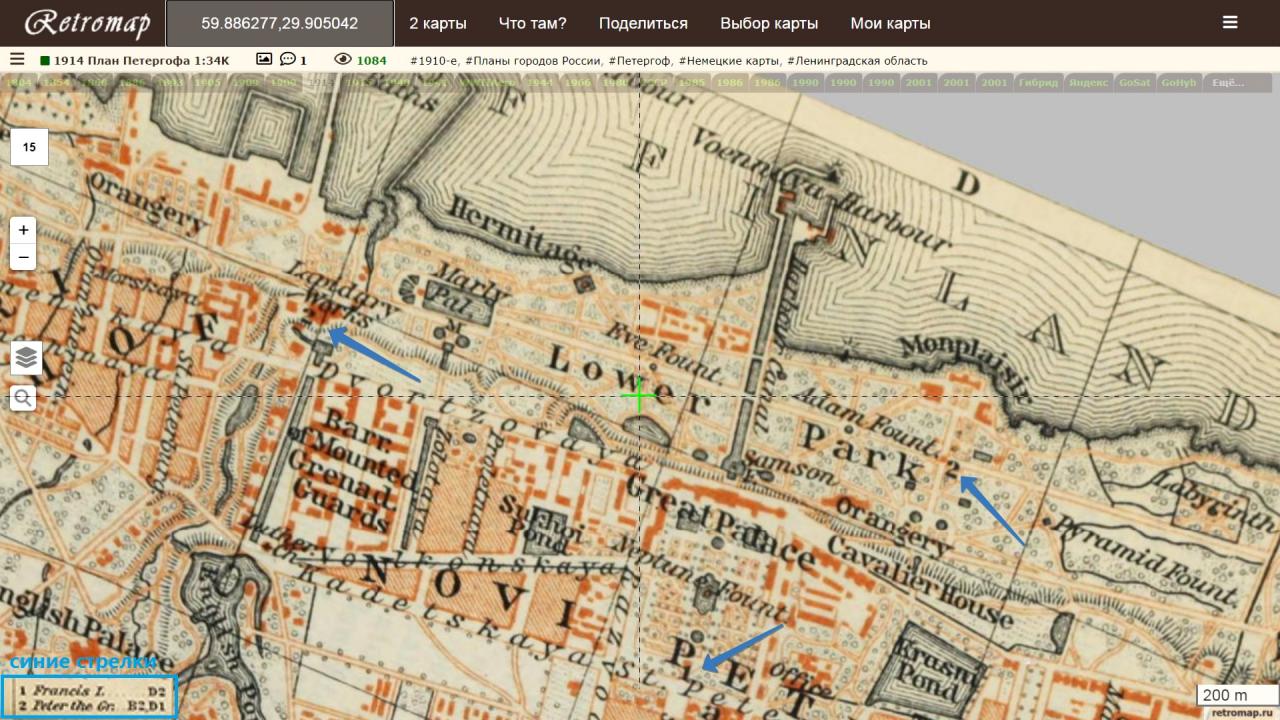Select the 1985 map tab
Viewport: 1280px width, 720px height.
click(x=691, y=82)
